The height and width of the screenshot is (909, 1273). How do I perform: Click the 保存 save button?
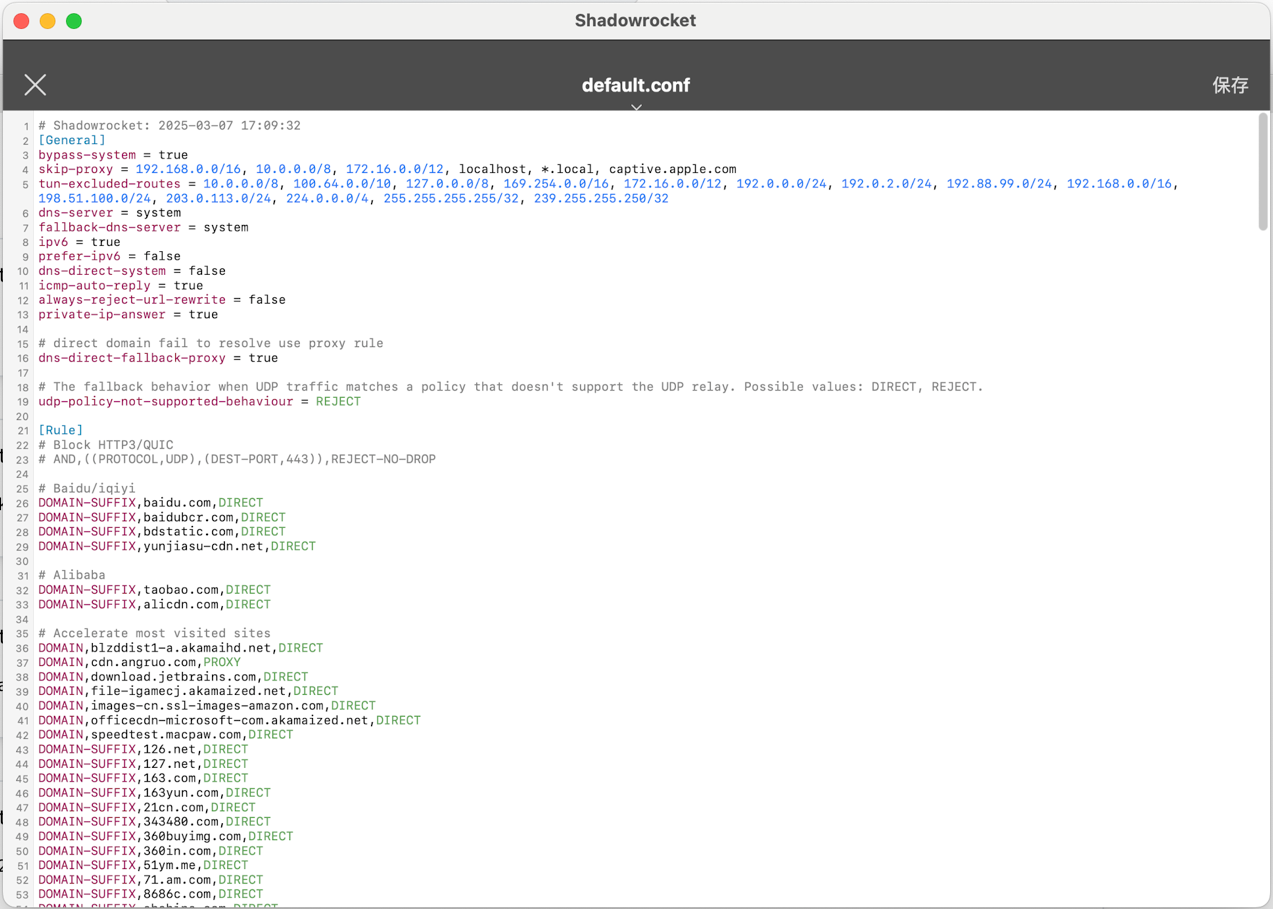coord(1230,85)
